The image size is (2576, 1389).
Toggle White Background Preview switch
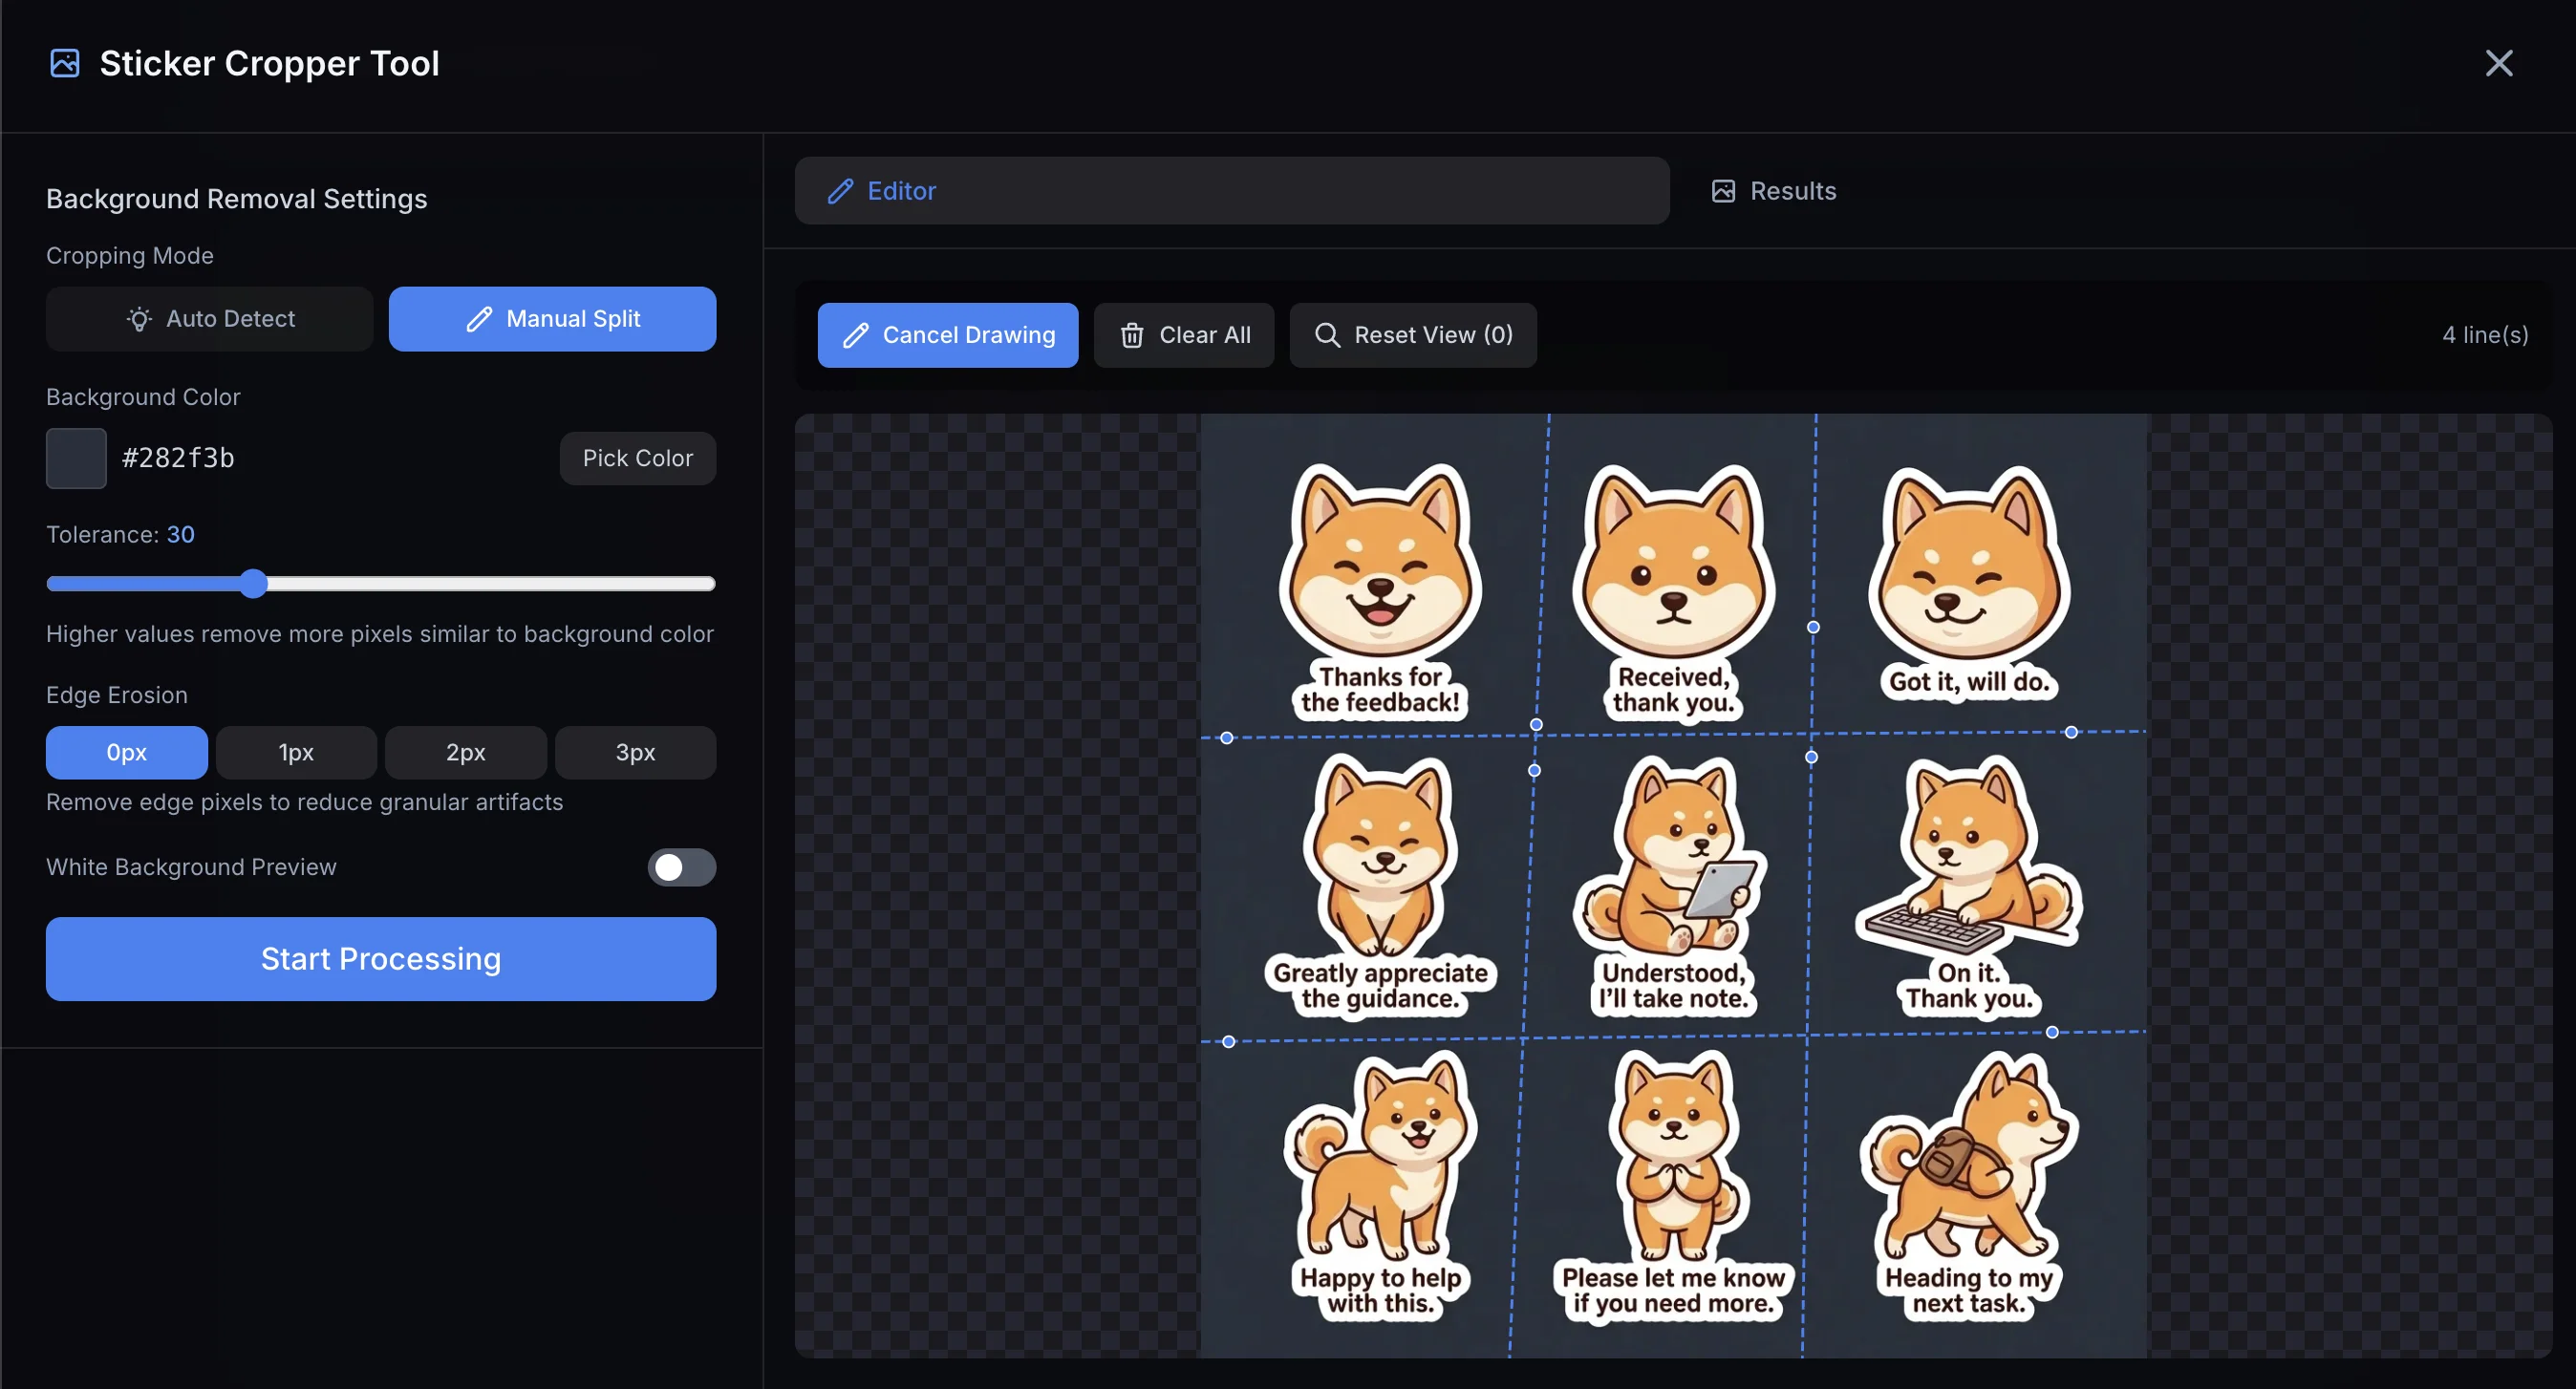pyautogui.click(x=681, y=867)
